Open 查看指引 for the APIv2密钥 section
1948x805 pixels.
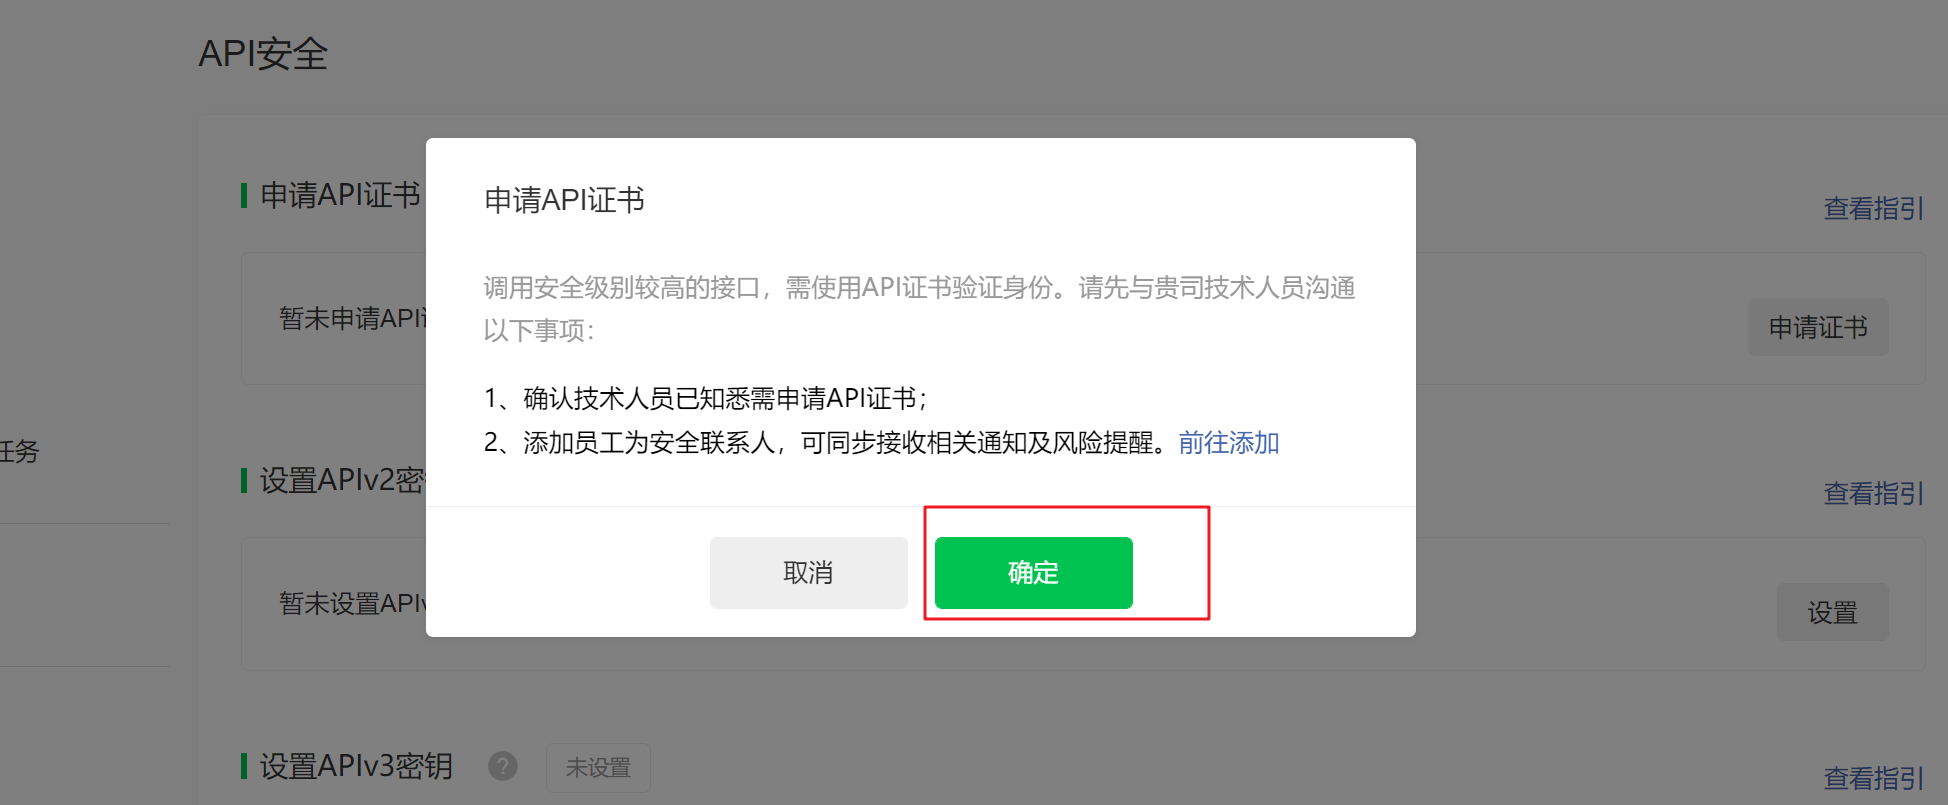point(1873,493)
